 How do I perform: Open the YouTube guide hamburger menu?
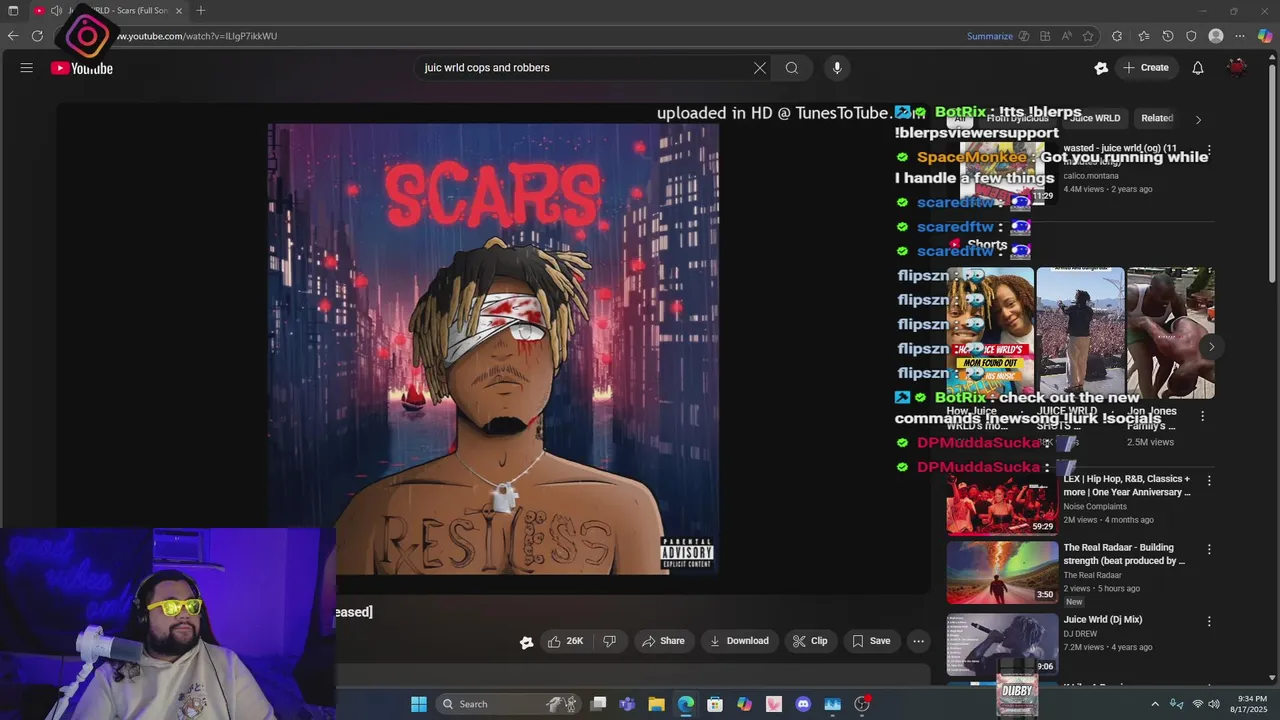click(x=27, y=68)
